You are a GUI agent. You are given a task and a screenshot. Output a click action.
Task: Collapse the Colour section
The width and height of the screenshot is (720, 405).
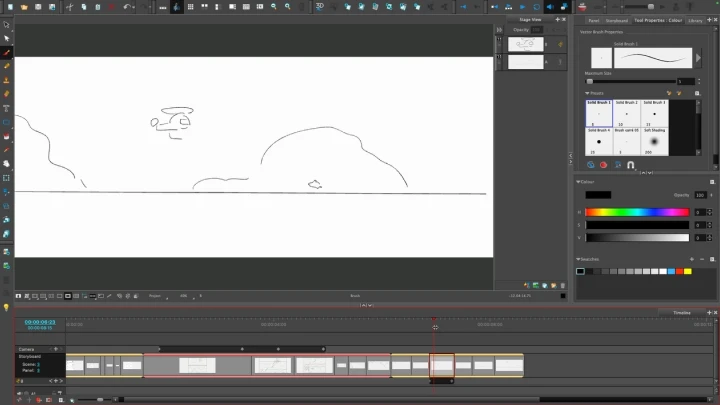click(x=580, y=182)
